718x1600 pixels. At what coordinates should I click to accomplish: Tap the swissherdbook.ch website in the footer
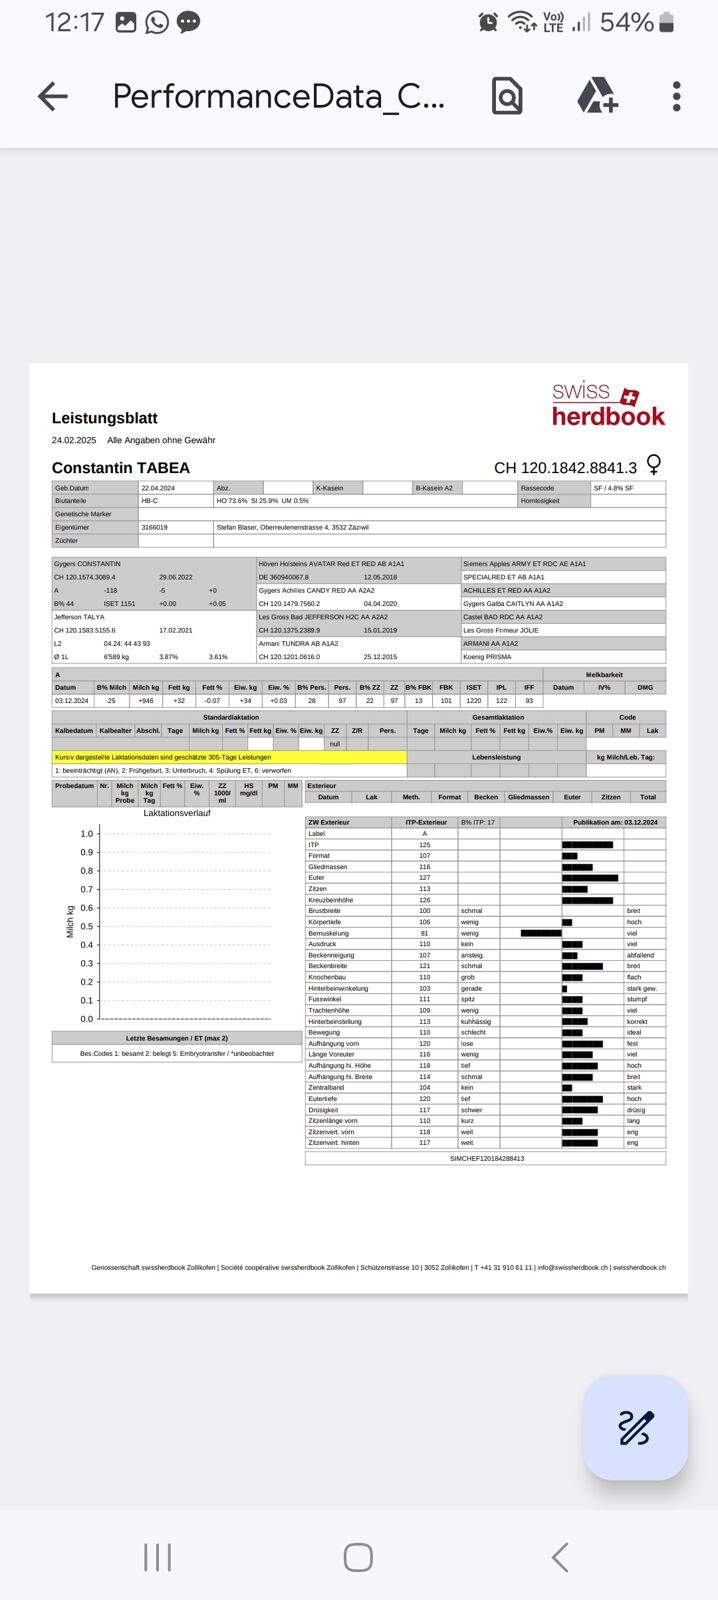[639, 1267]
